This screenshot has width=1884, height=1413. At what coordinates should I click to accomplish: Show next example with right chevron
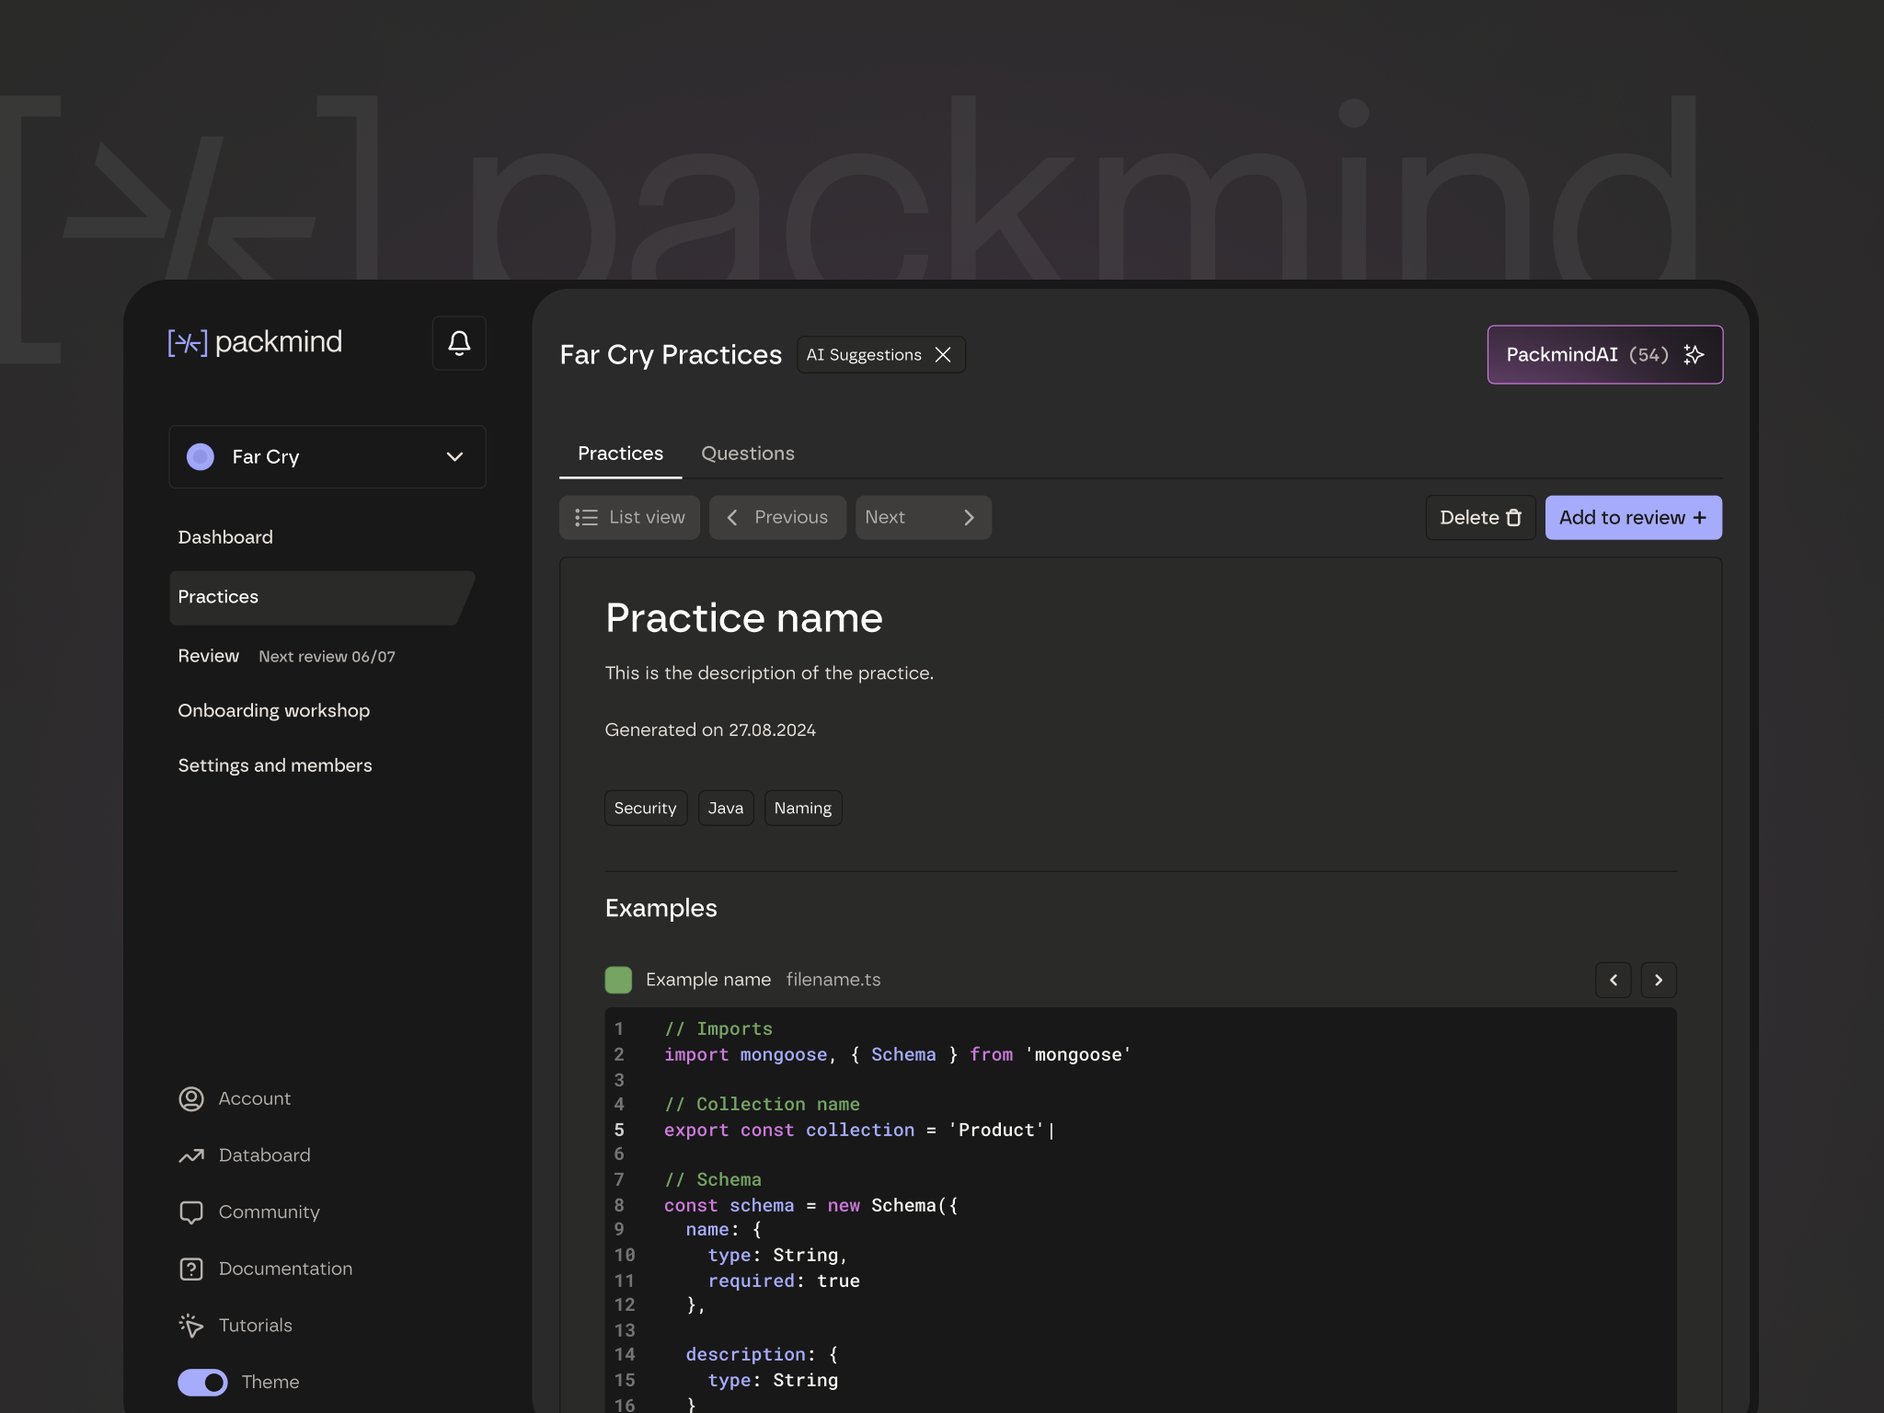(1658, 980)
